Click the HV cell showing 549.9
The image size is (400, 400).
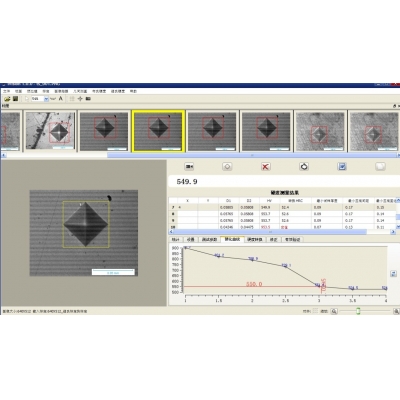pyautogui.click(x=269, y=207)
